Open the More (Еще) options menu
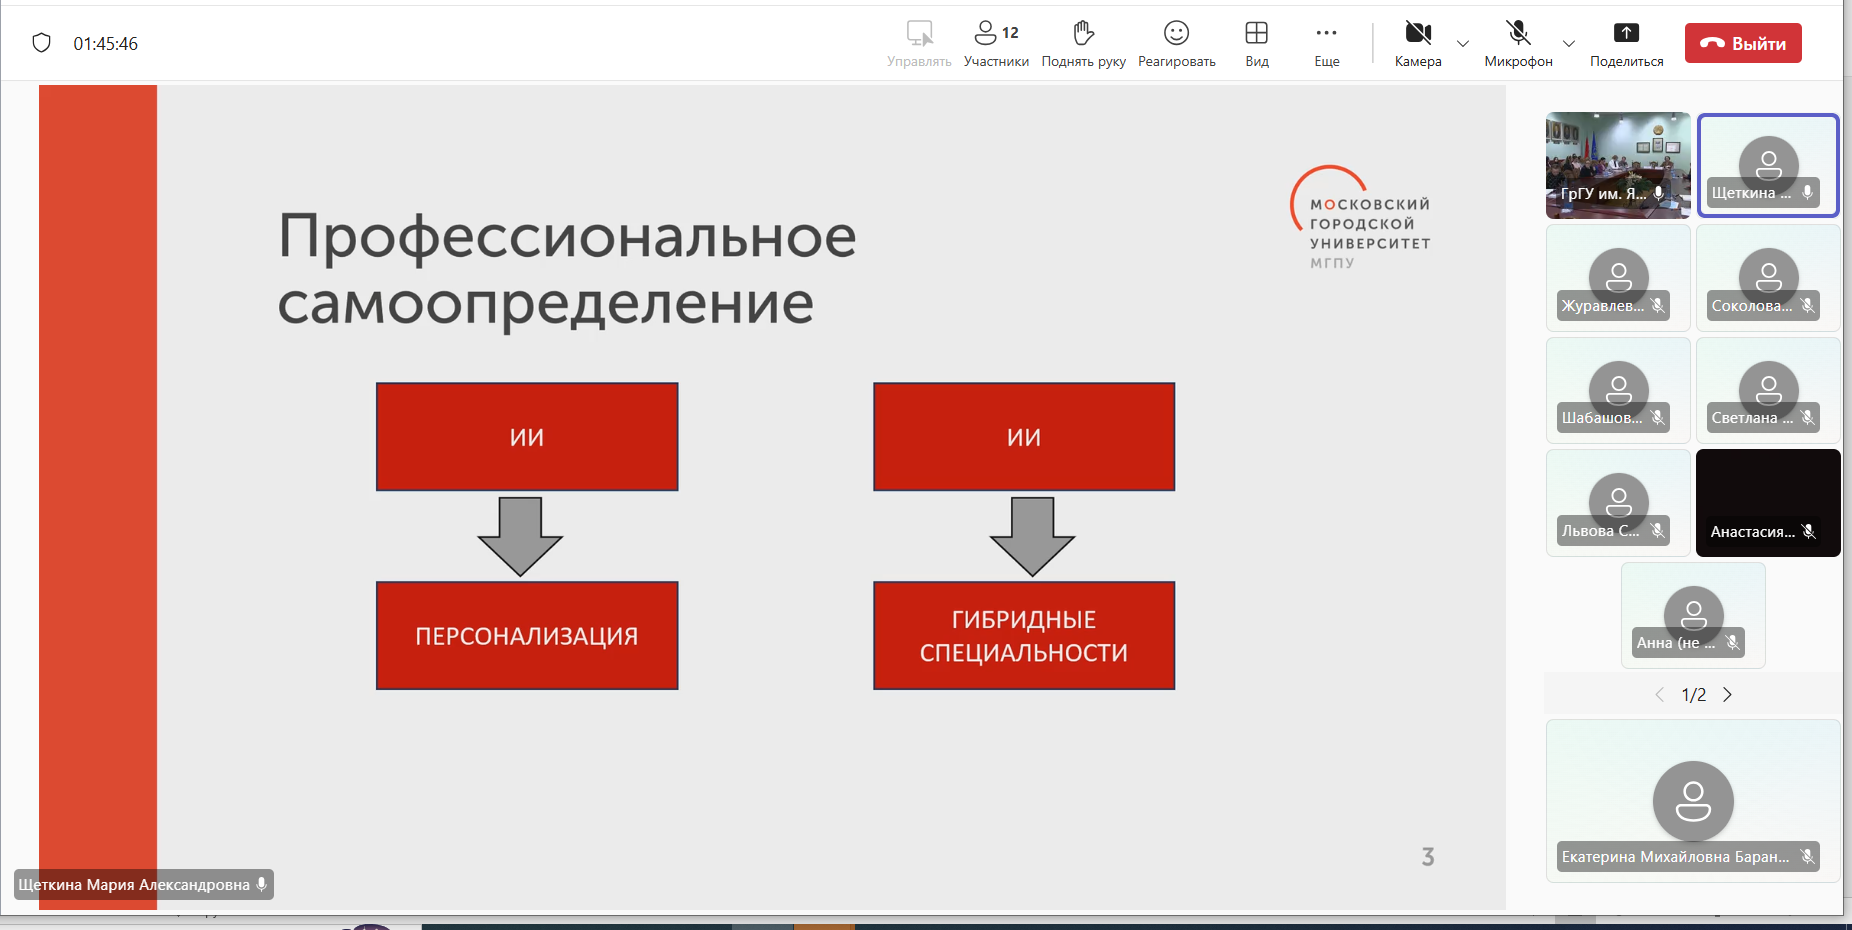This screenshot has height=930, width=1852. click(1326, 34)
